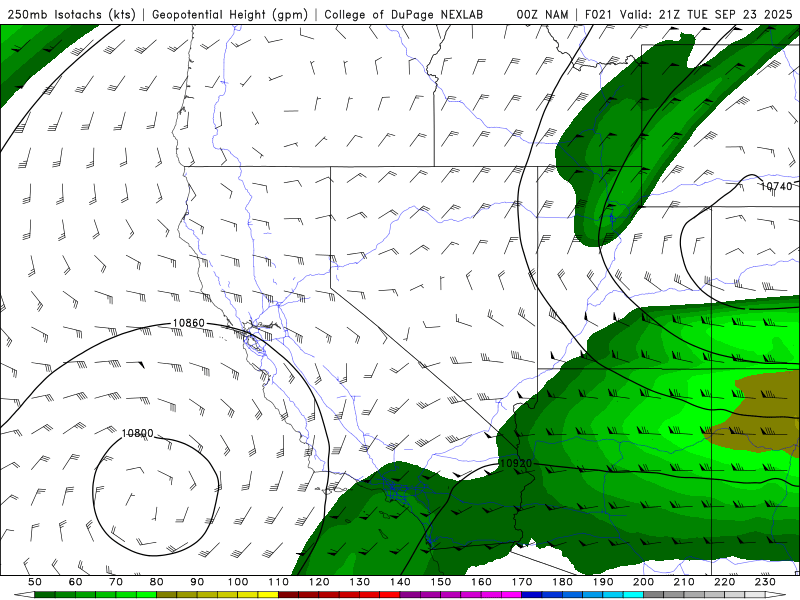Select the 120 value on the color scale
This screenshot has width=800, height=600.
click(319, 582)
